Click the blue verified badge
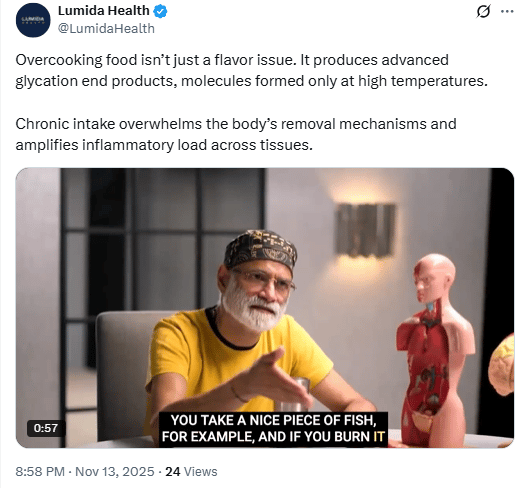This screenshot has width=523, height=488. coord(160,11)
